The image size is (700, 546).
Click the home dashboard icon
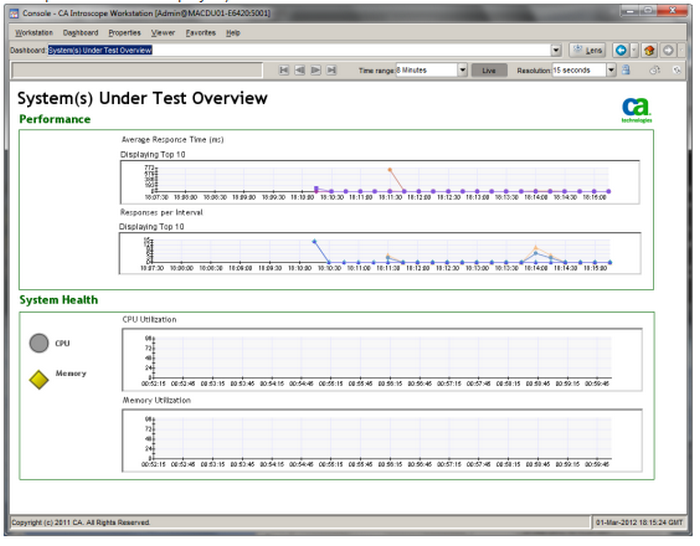tap(648, 50)
